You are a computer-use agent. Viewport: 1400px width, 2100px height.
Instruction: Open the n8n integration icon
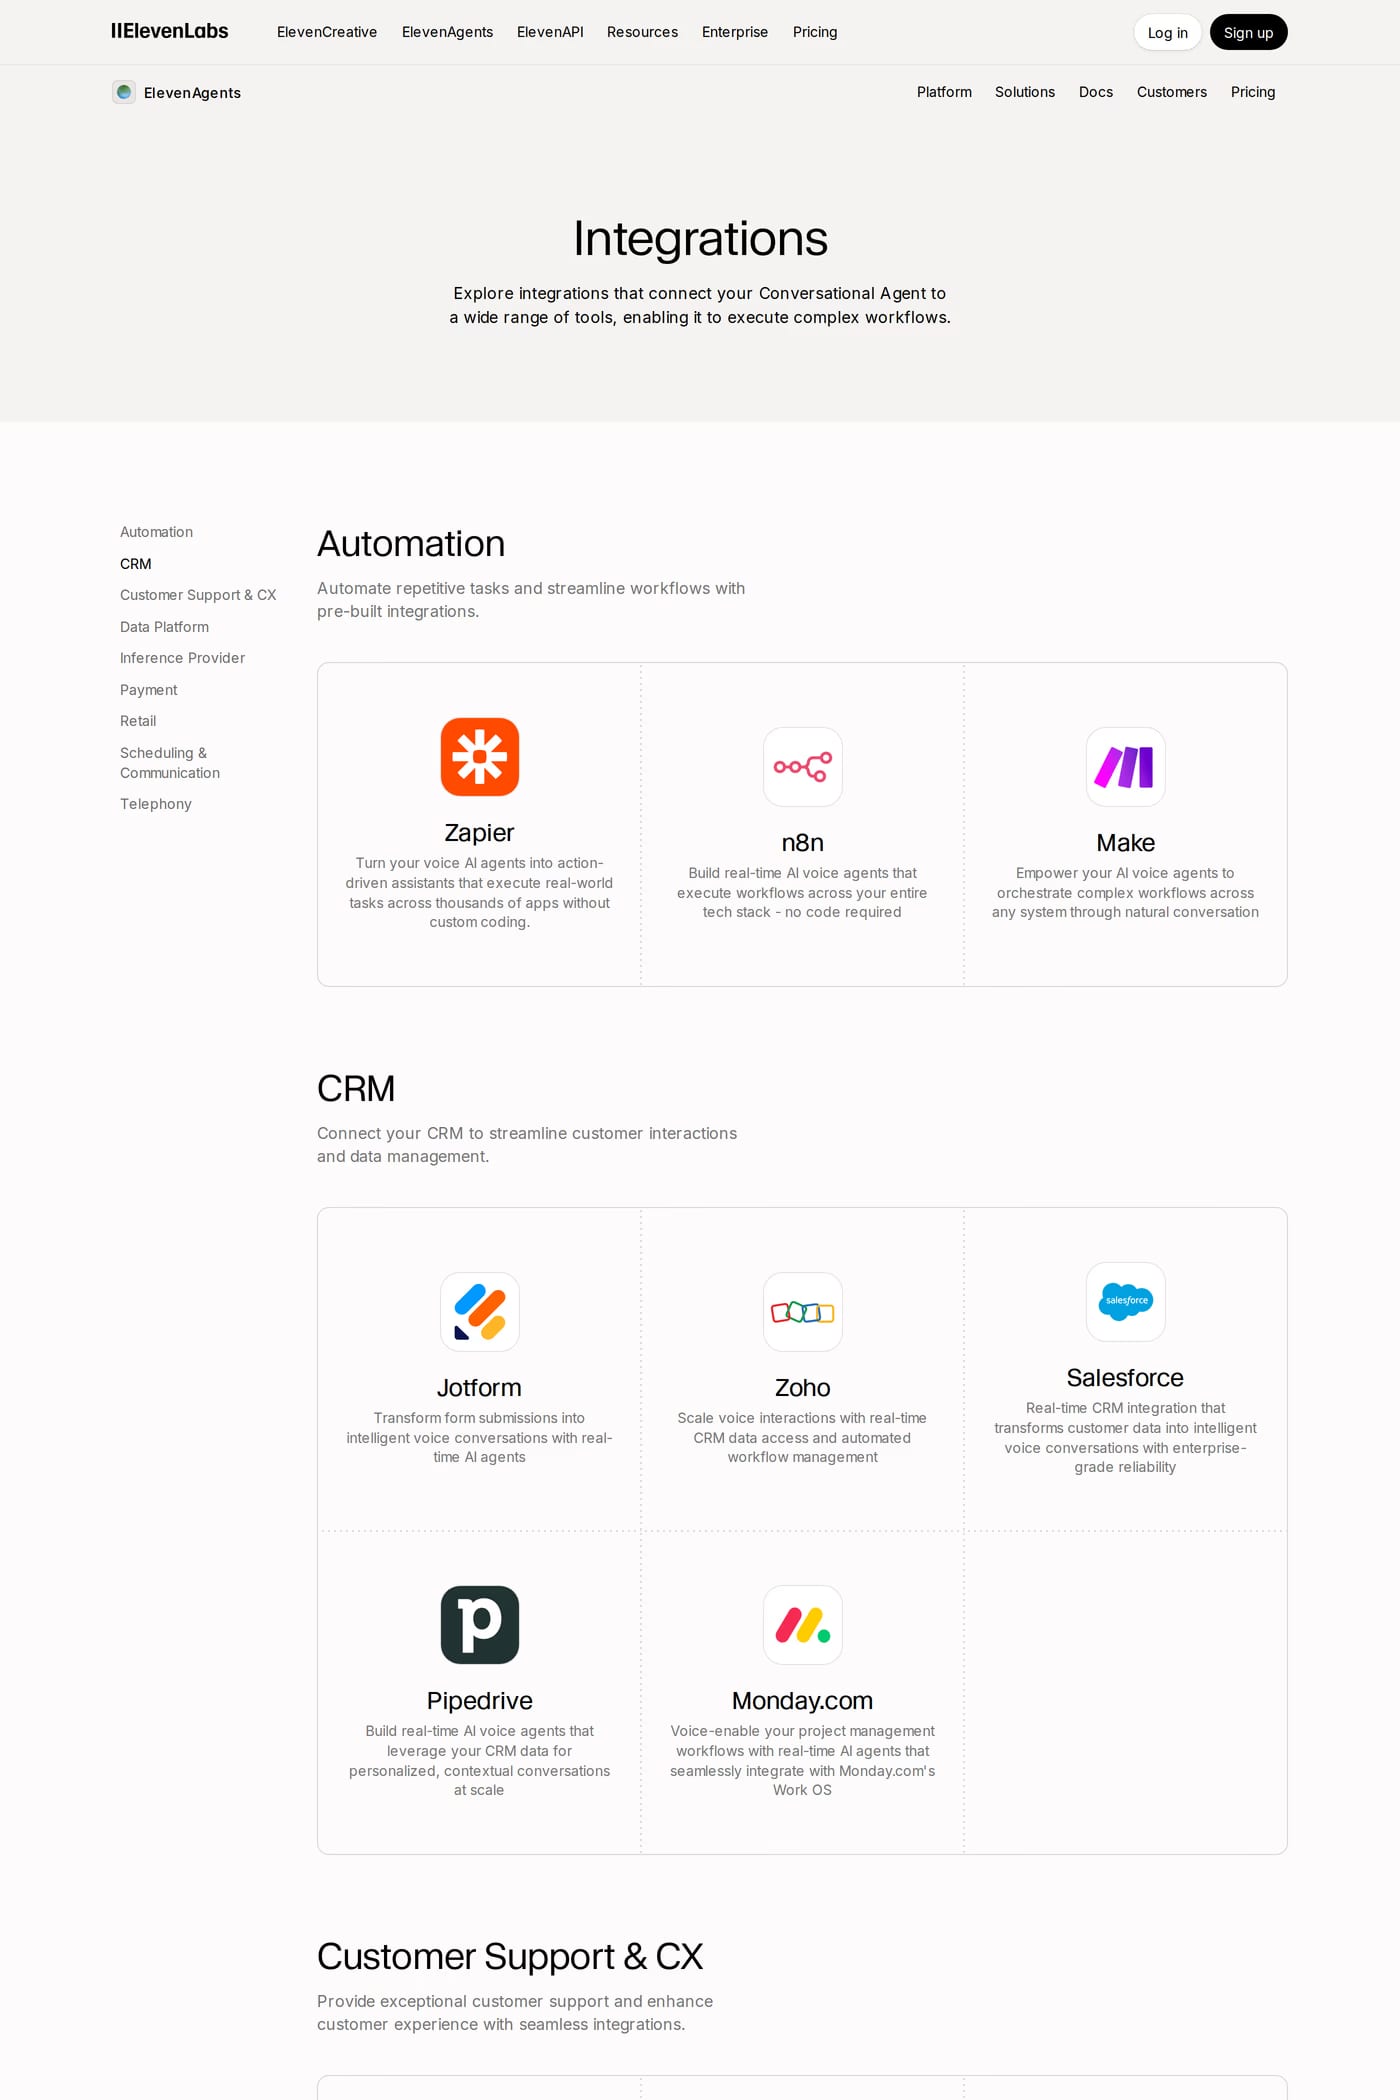(803, 767)
